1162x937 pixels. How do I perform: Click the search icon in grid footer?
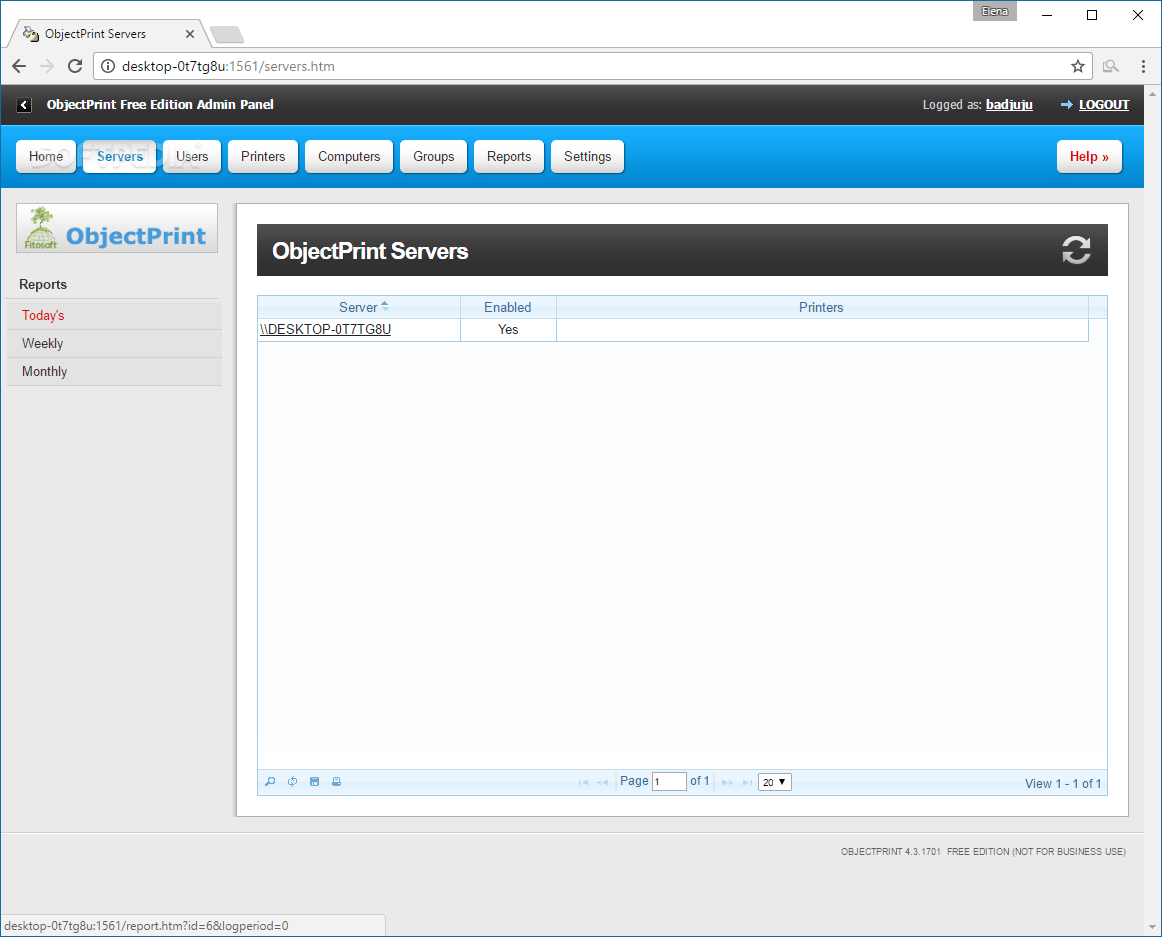pyautogui.click(x=270, y=781)
